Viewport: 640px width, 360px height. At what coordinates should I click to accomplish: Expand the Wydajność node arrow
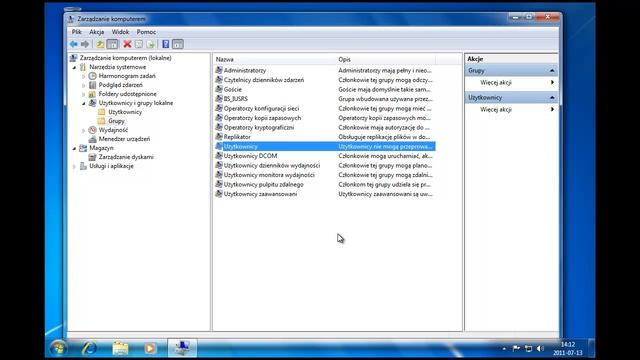[84, 130]
